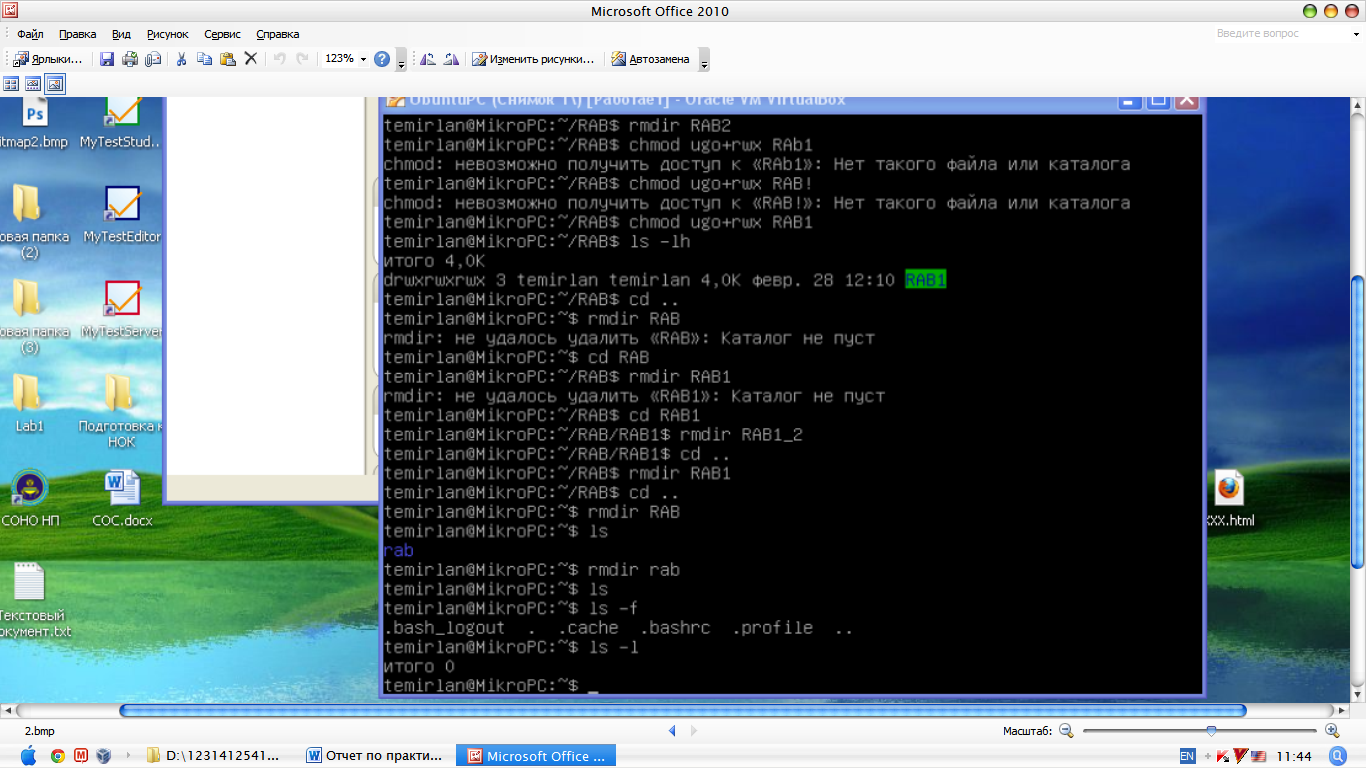This screenshot has height=768, width=1366.
Task: Expand standard toolbar options arrow after Help icon
Action: pyautogui.click(x=401, y=60)
